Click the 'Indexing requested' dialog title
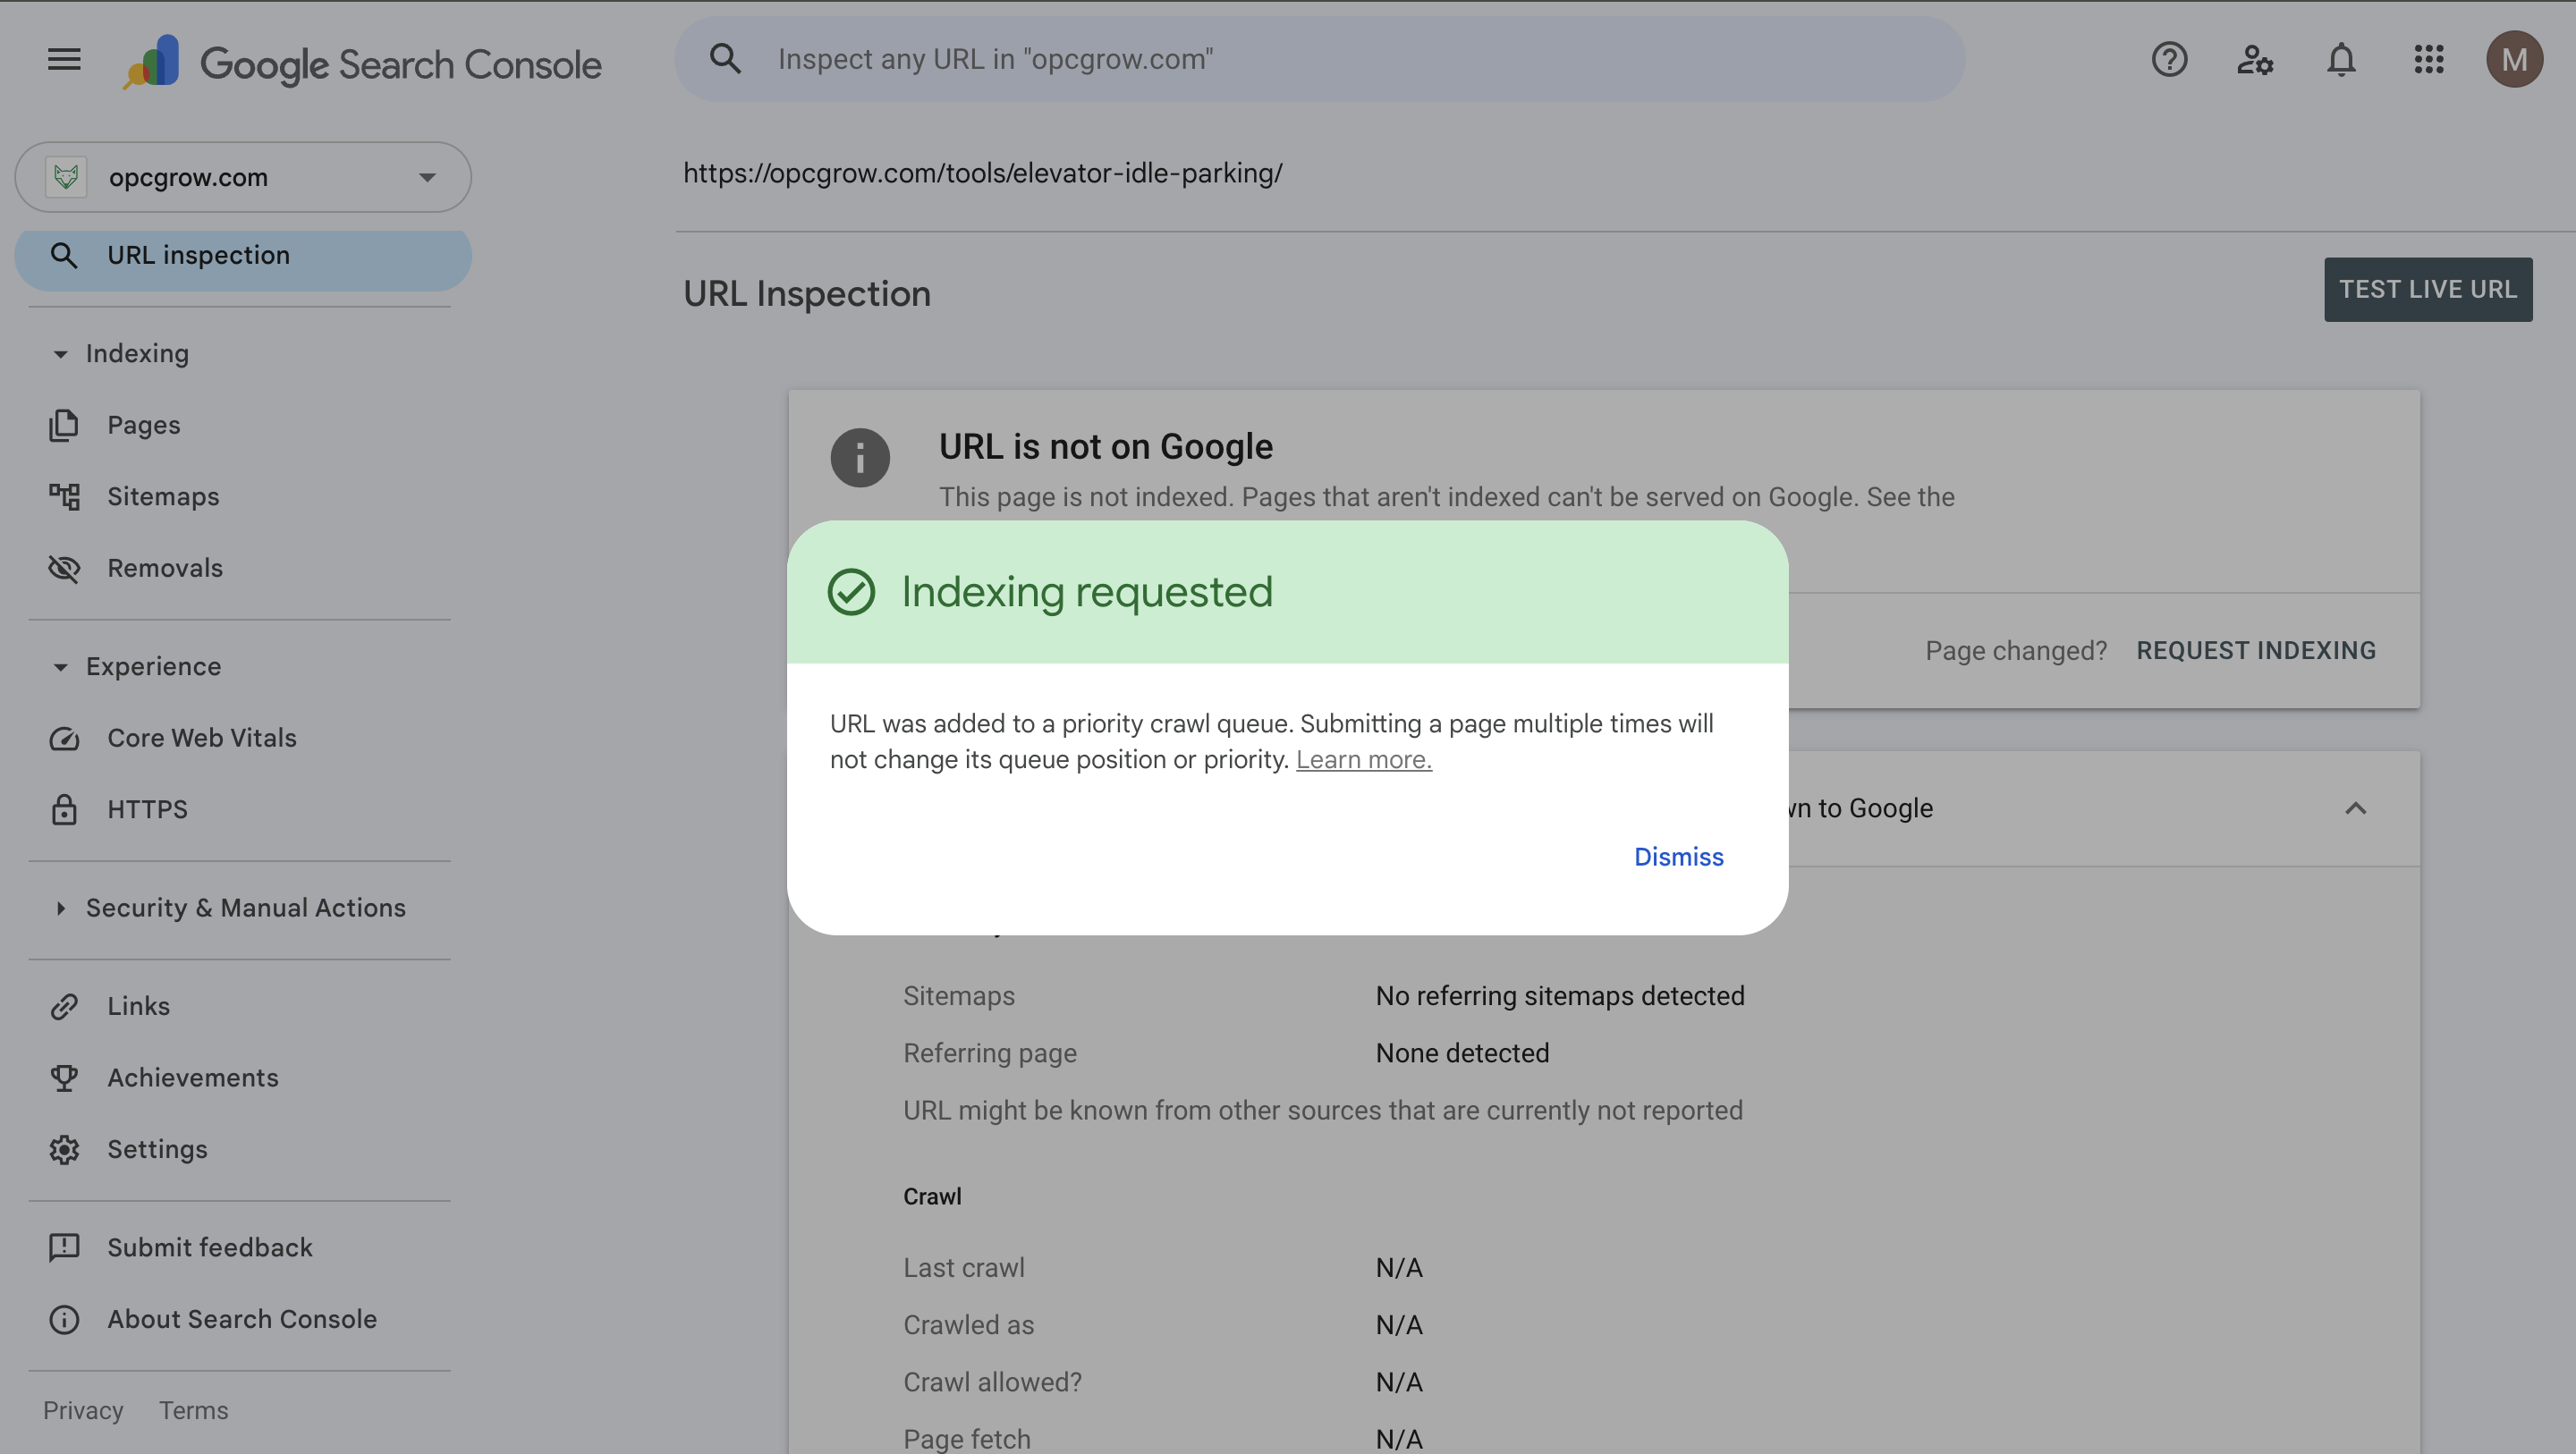 coord(1087,592)
